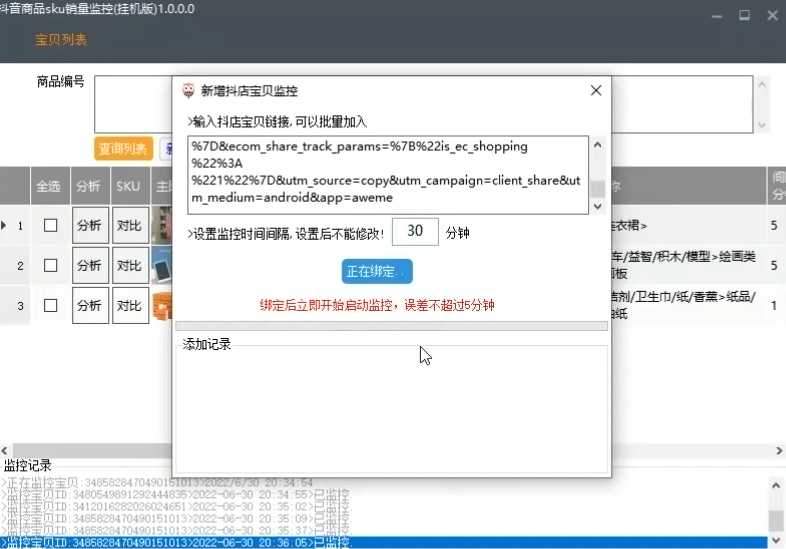Close the 新增抖店宝贝监控 dialog
Image resolution: width=786 pixels, height=549 pixels.
tap(596, 90)
